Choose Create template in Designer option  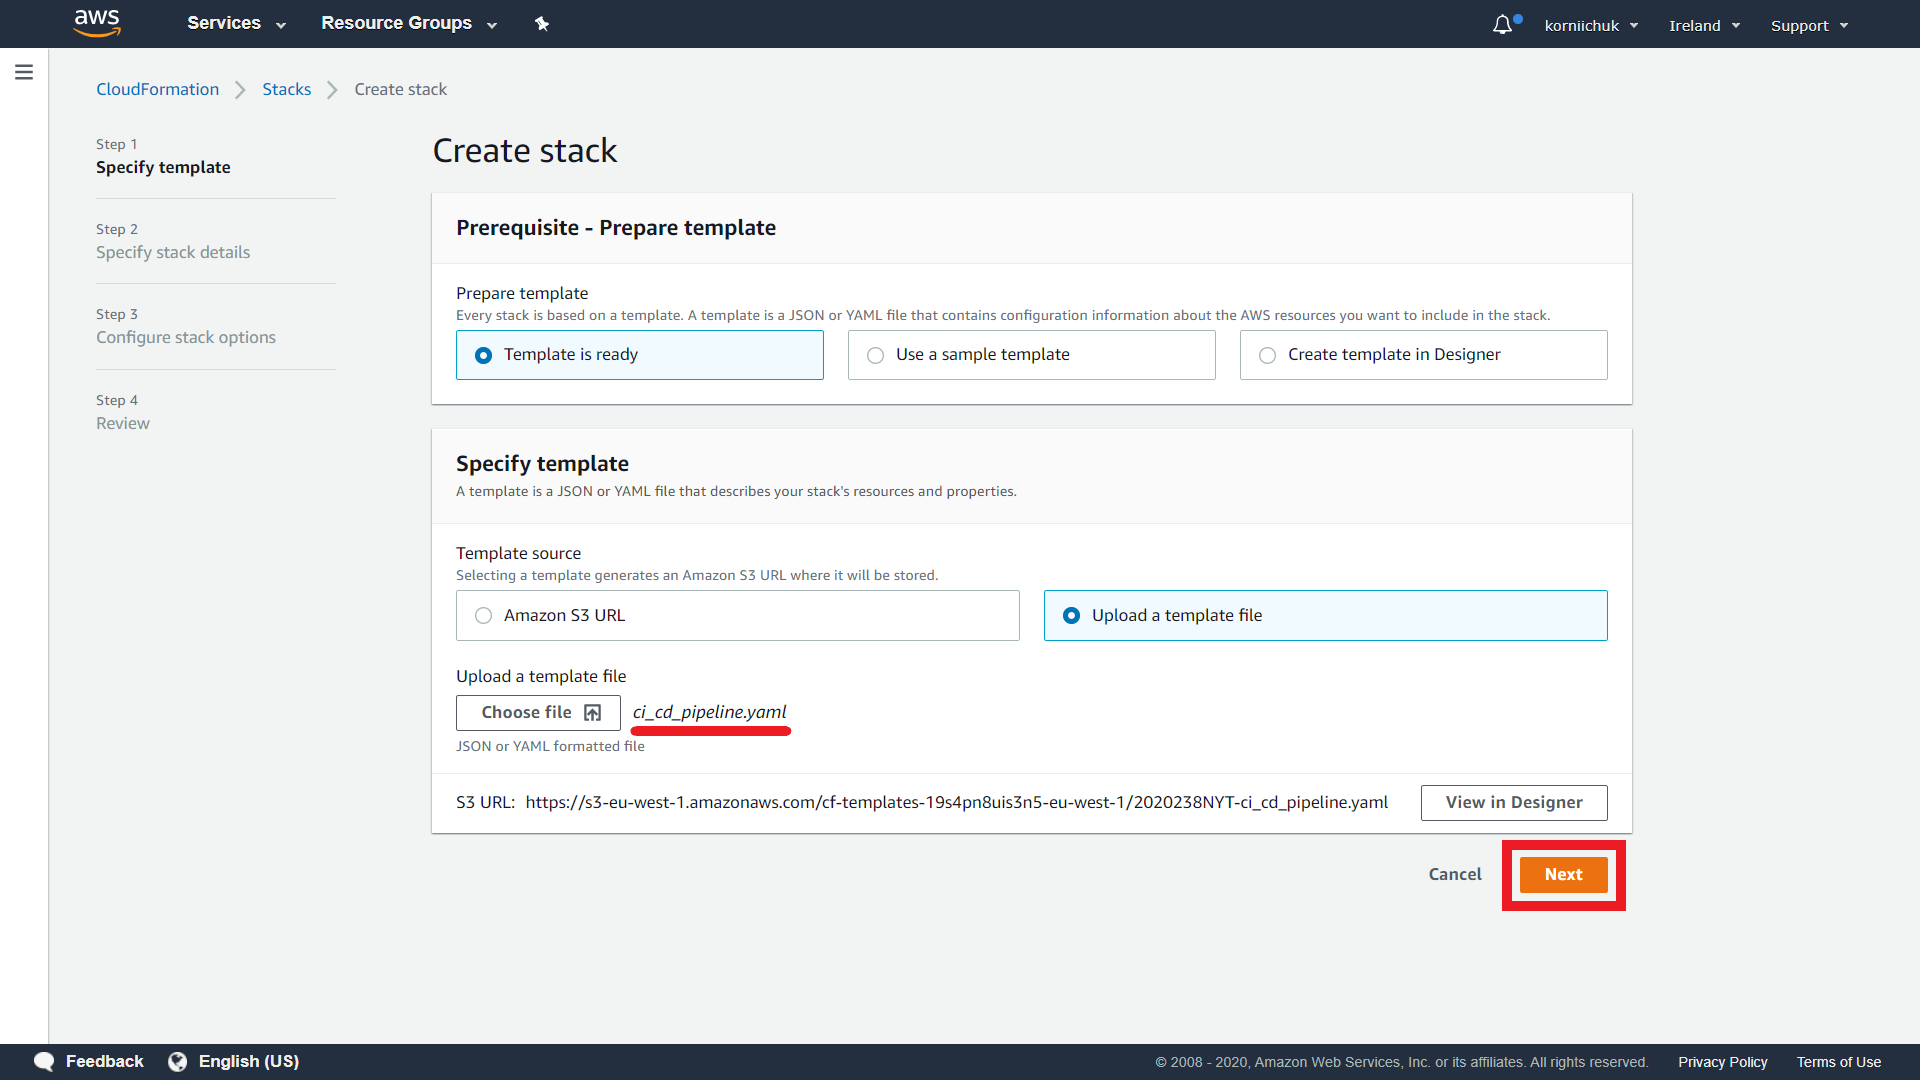[x=1268, y=355]
